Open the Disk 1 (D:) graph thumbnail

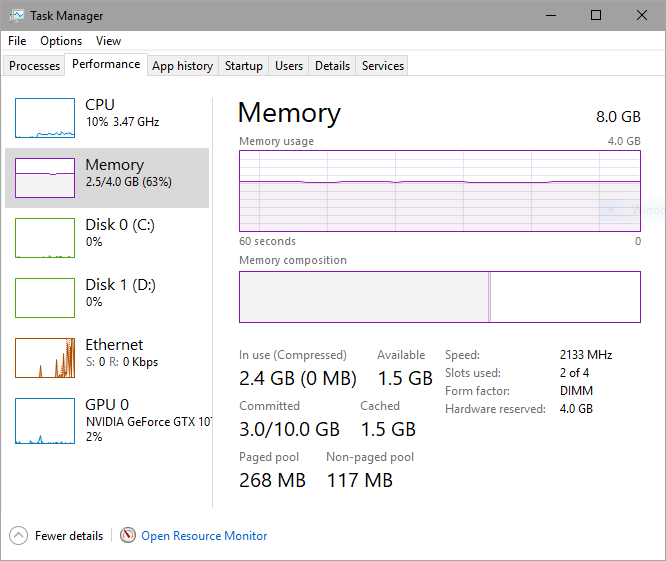pyautogui.click(x=45, y=298)
